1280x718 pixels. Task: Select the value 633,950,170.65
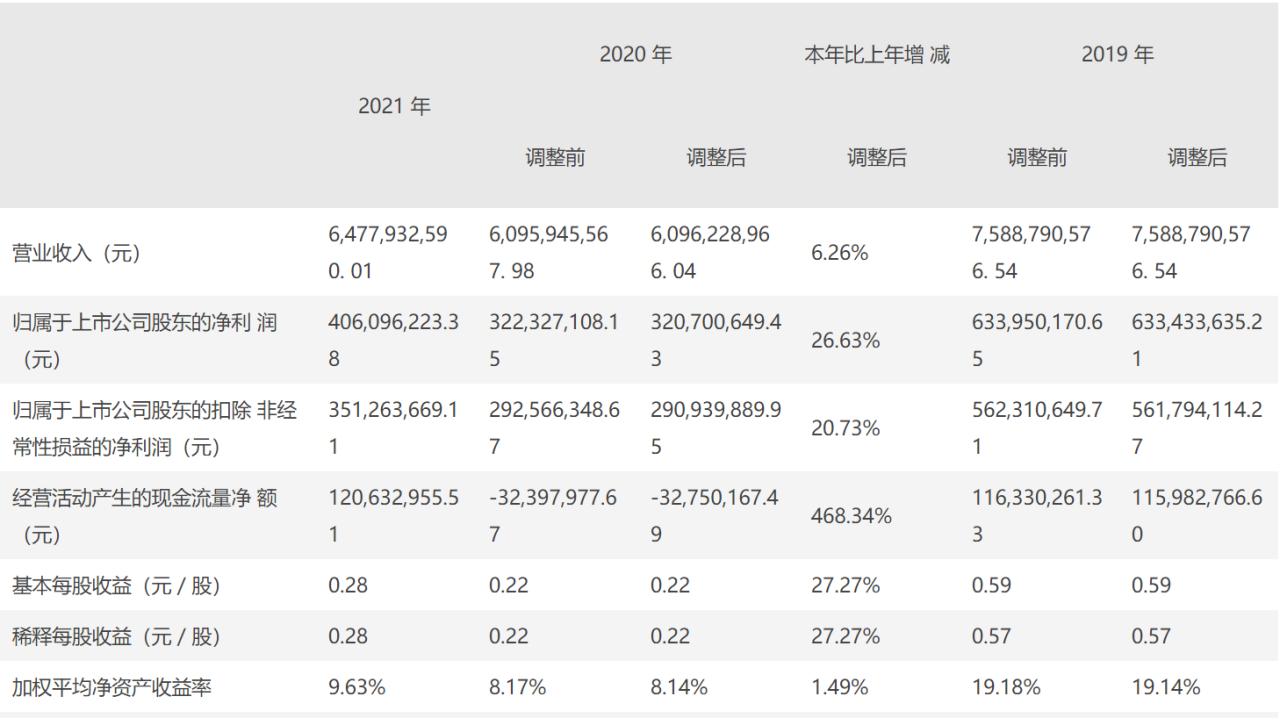tap(1037, 340)
